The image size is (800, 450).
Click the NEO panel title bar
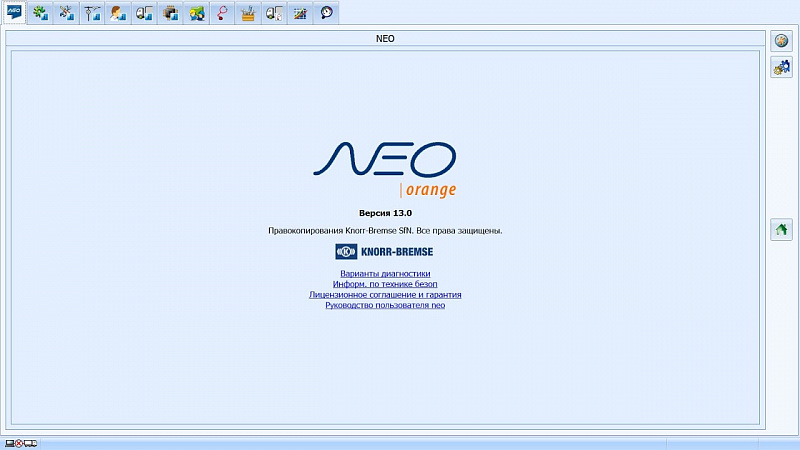pyautogui.click(x=385, y=38)
